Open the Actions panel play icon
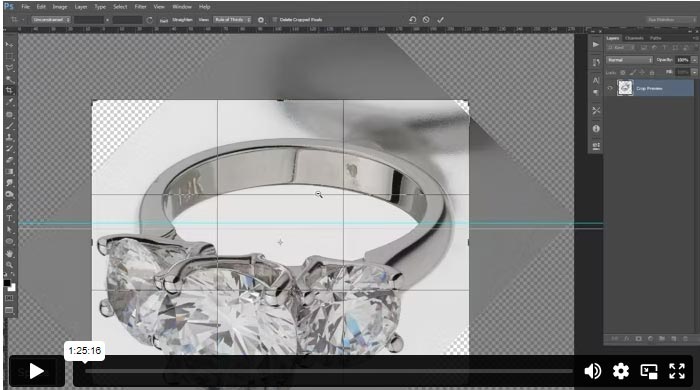This screenshot has width=700, height=390. coord(596,45)
